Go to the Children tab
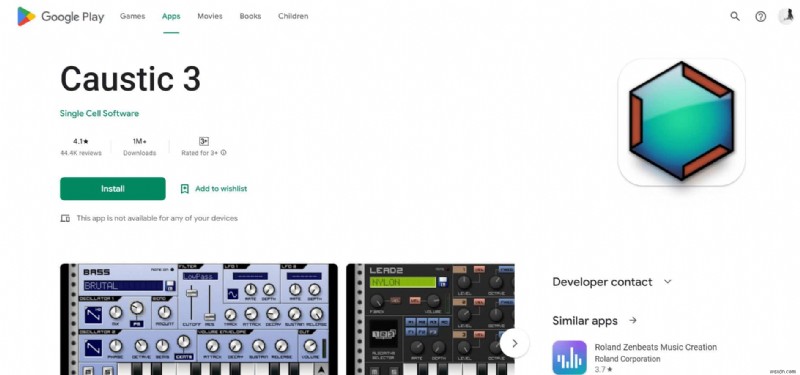 (293, 16)
